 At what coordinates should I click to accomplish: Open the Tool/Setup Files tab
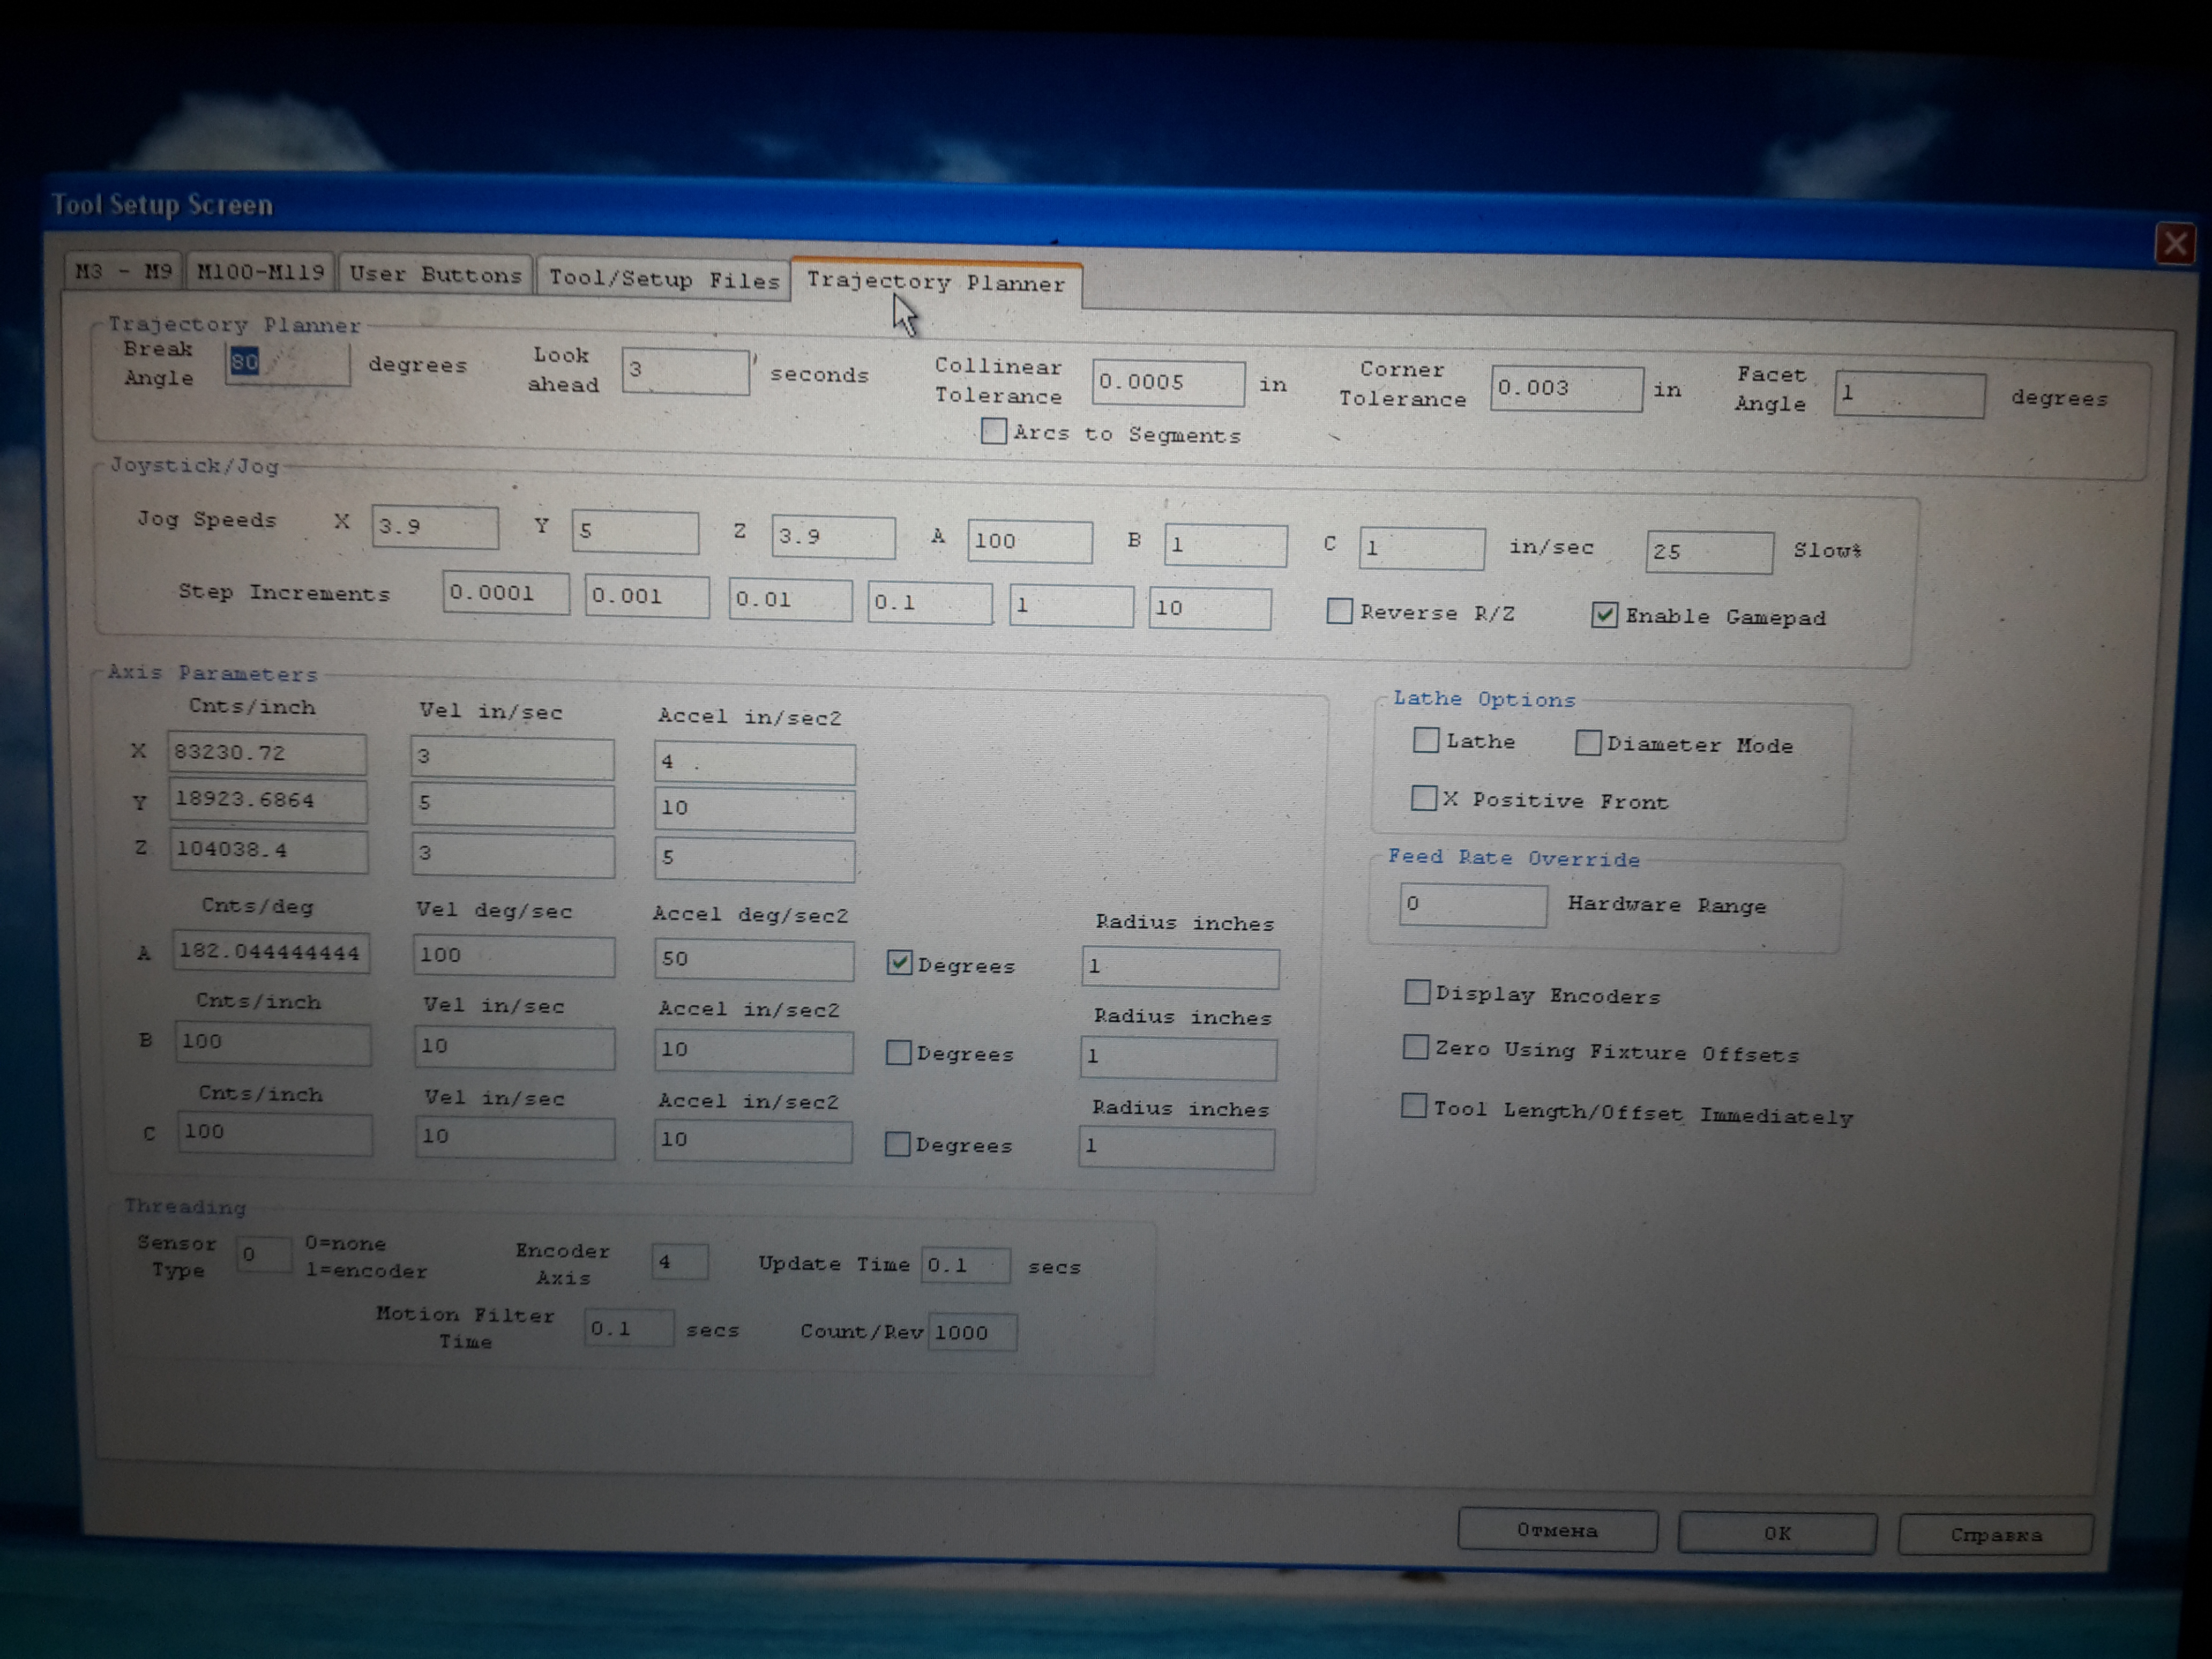[663, 279]
